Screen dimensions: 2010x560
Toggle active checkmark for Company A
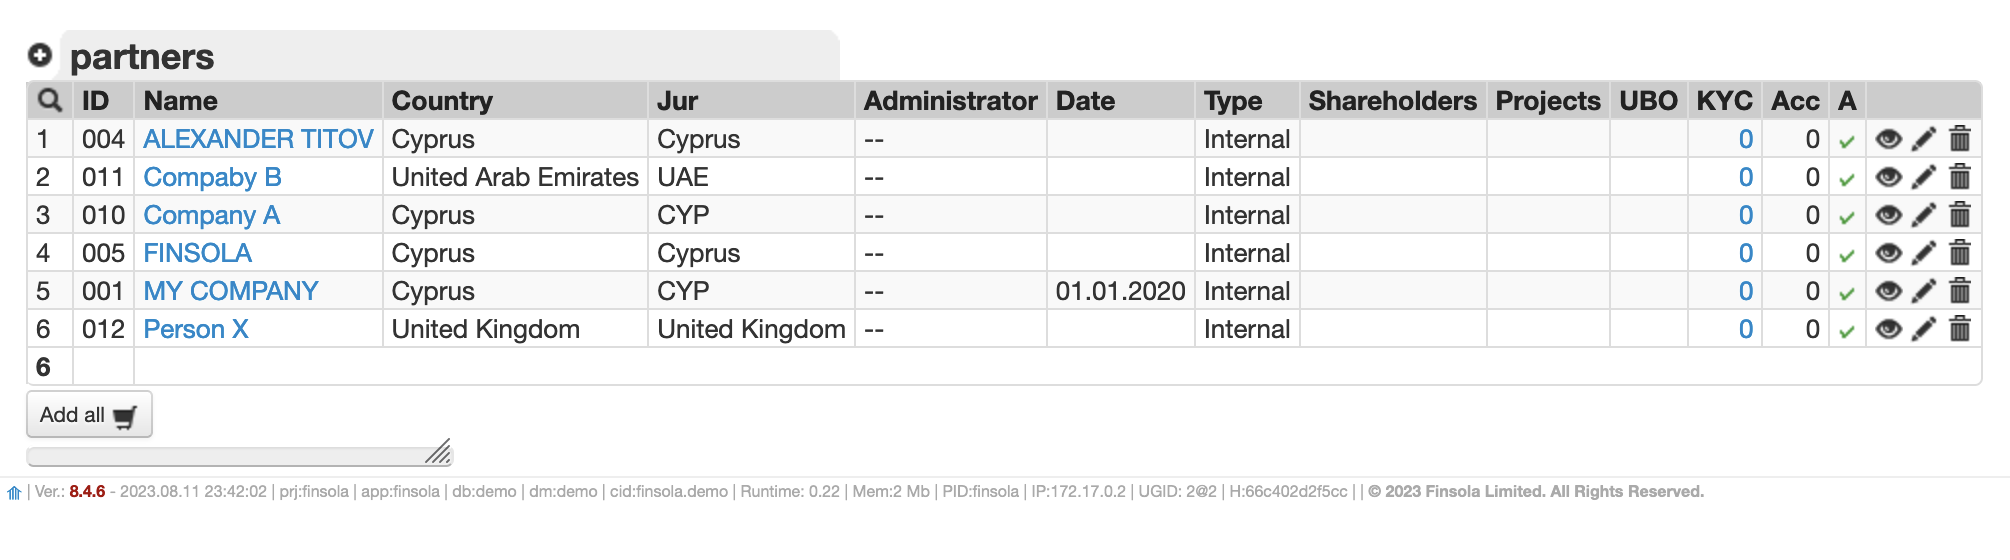1847,217
